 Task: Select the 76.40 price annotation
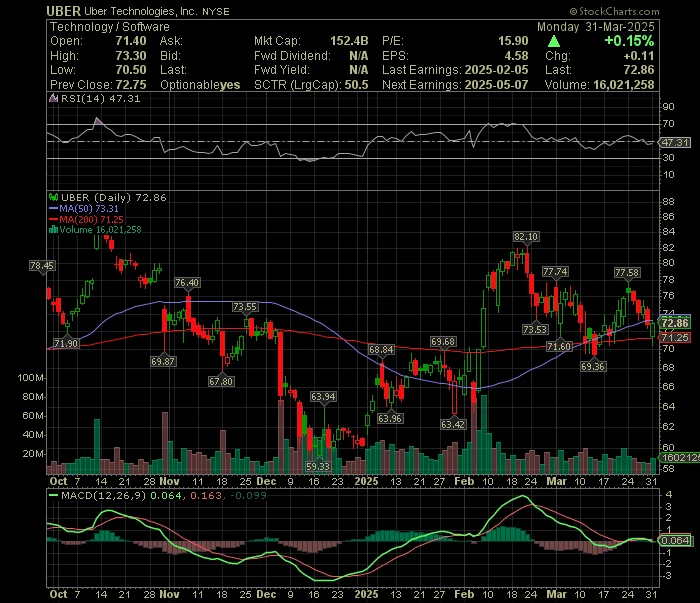187,283
